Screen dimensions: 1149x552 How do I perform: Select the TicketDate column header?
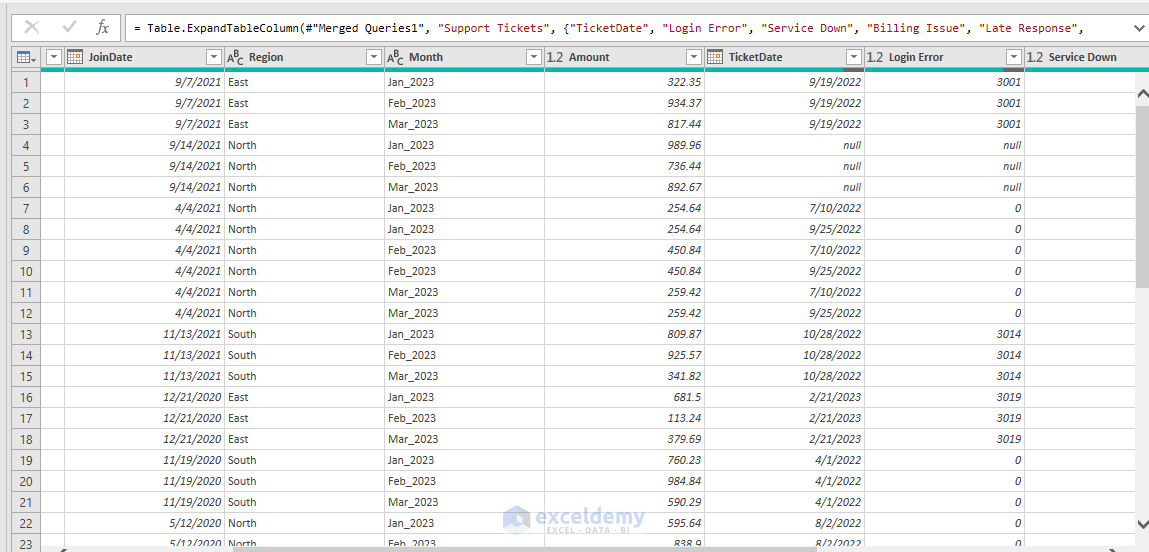(784, 57)
